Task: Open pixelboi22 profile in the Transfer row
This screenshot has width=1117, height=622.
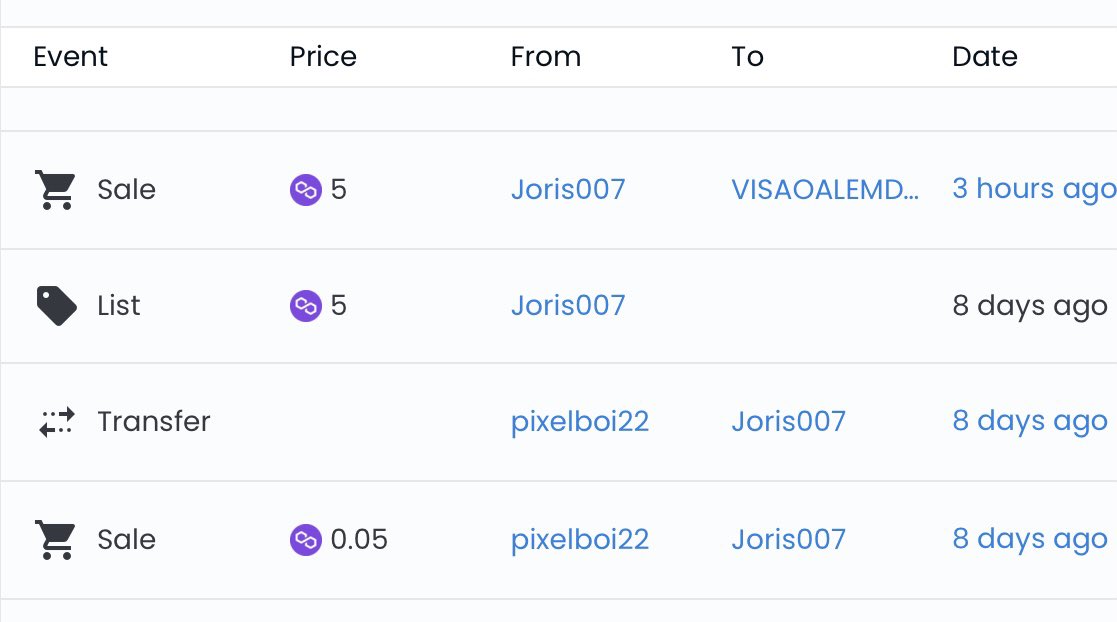Action: point(580,422)
